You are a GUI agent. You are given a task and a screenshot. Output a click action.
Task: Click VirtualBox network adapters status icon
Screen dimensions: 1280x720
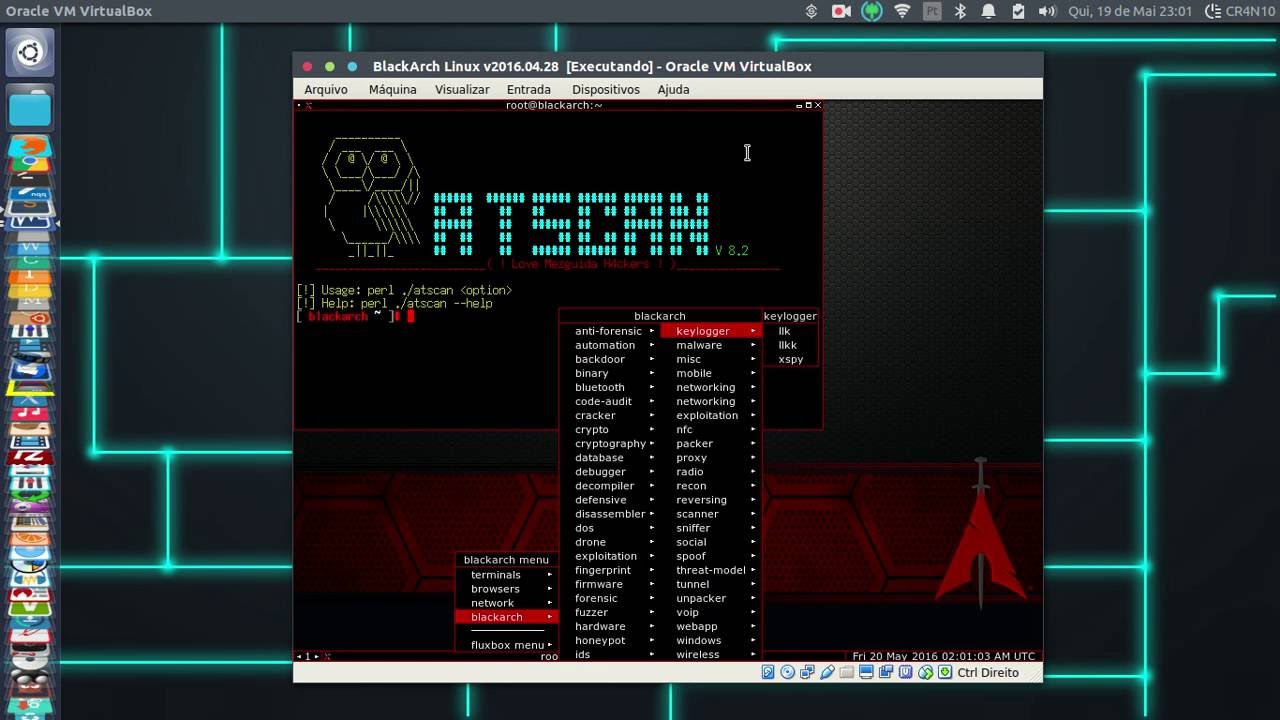coord(807,672)
